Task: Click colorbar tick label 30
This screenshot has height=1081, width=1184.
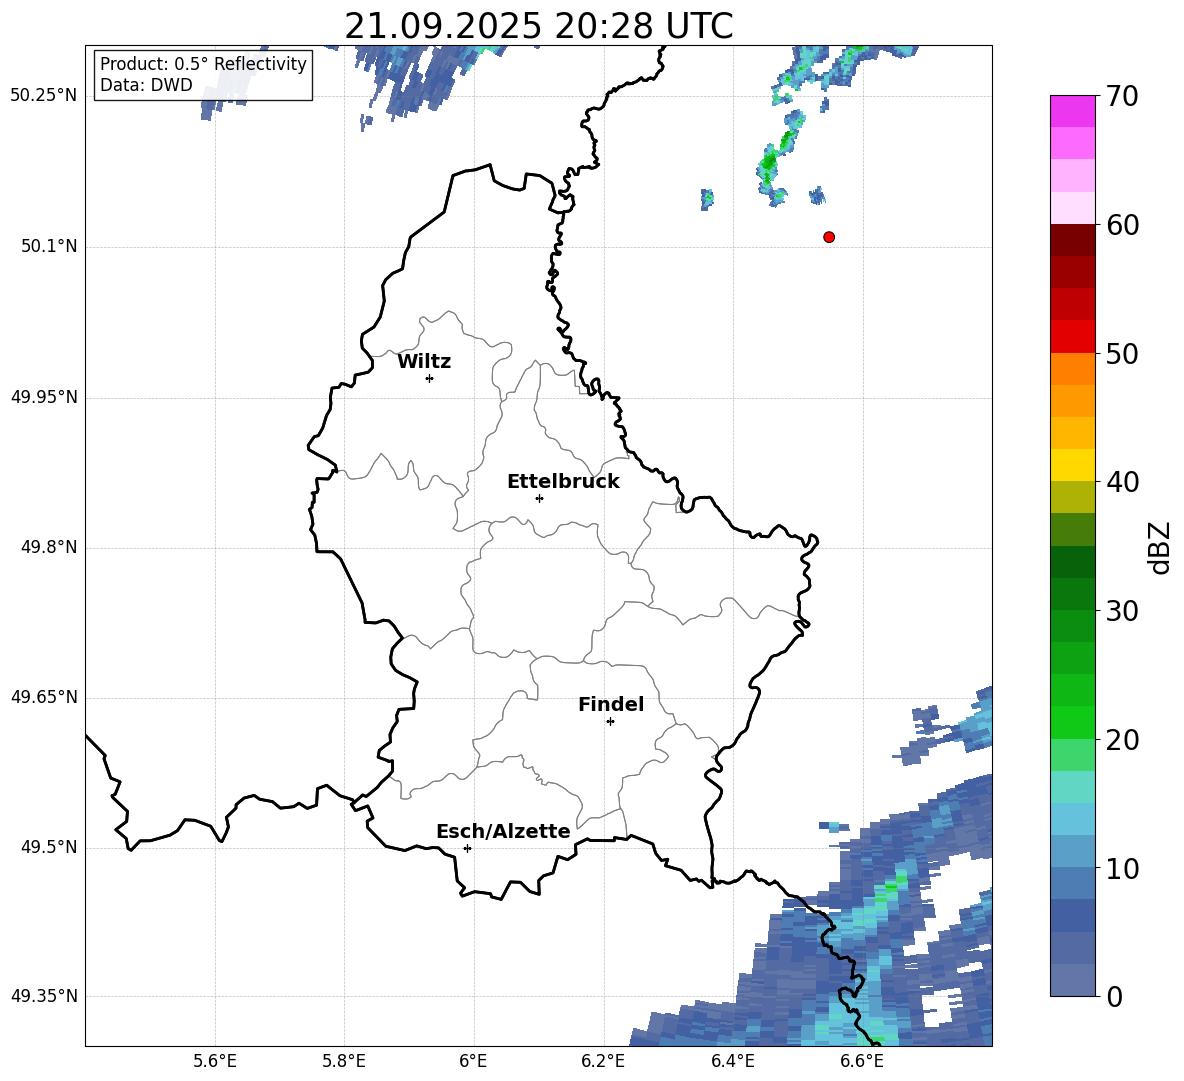Action: (x=1122, y=611)
